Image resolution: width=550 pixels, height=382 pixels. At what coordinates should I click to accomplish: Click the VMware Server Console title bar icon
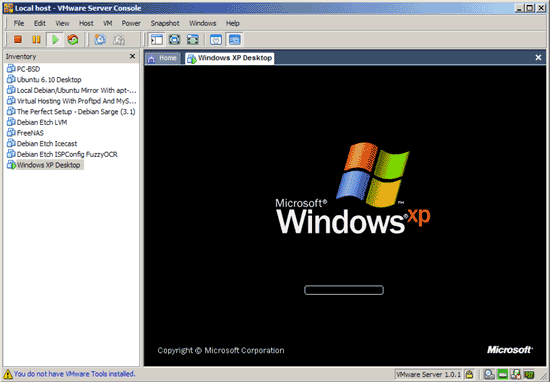pos(8,8)
